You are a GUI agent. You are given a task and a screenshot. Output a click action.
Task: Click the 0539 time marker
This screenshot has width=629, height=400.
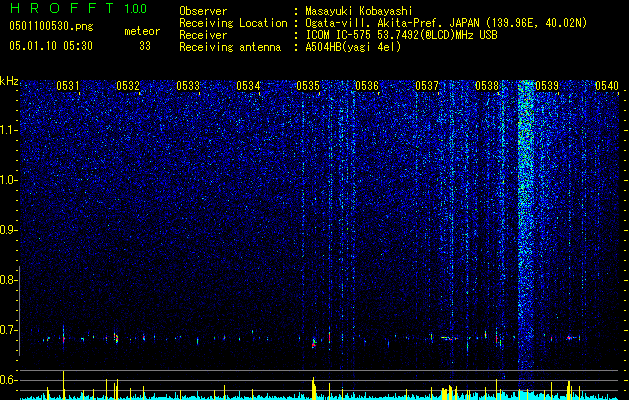[x=547, y=85]
